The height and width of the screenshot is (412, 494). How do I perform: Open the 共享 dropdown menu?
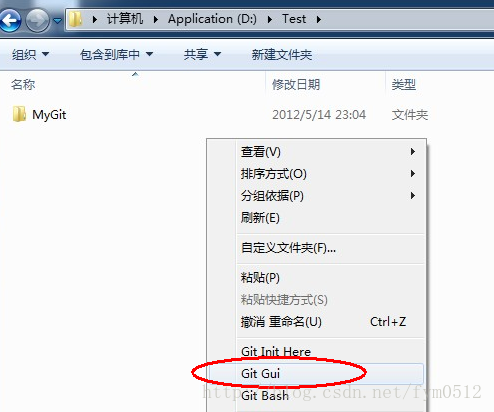(202, 54)
